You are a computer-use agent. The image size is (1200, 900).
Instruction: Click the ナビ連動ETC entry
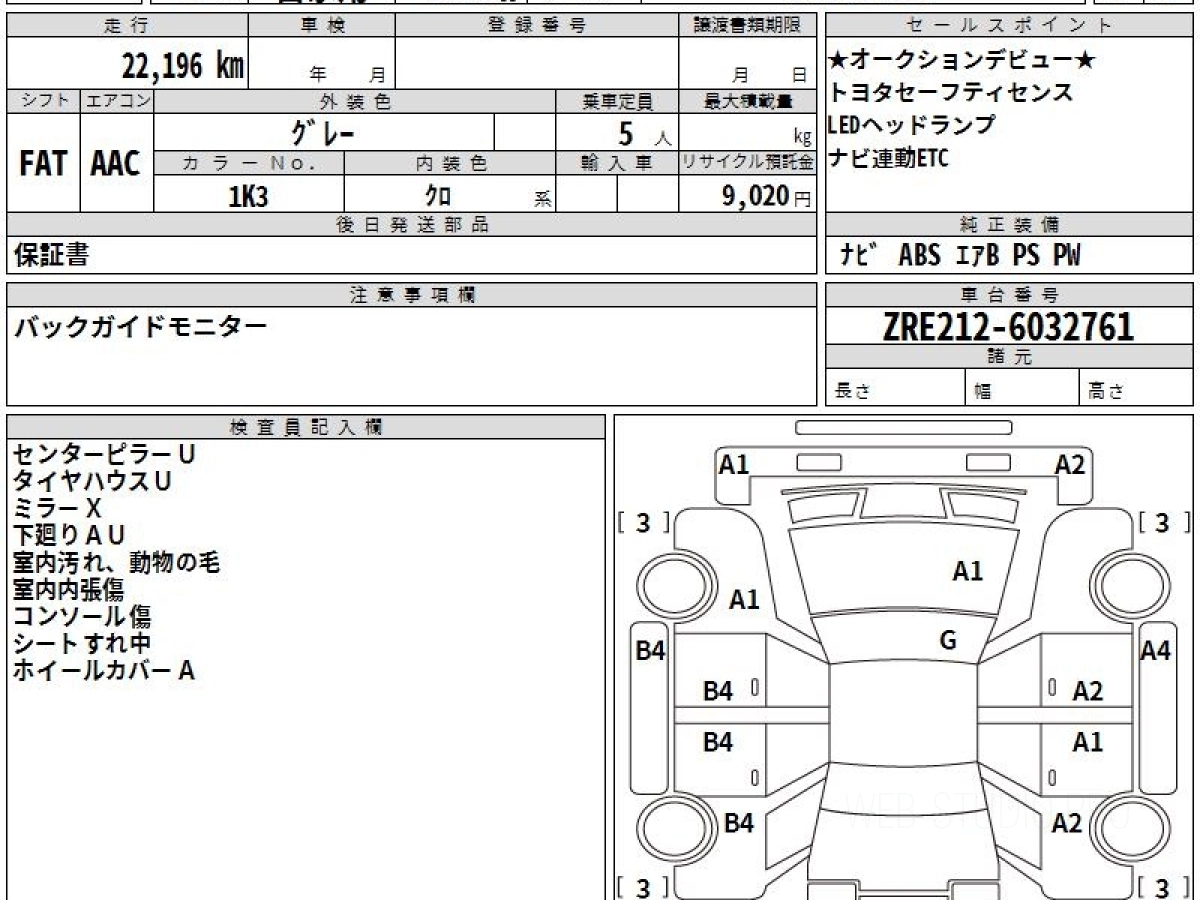[x=887, y=157]
